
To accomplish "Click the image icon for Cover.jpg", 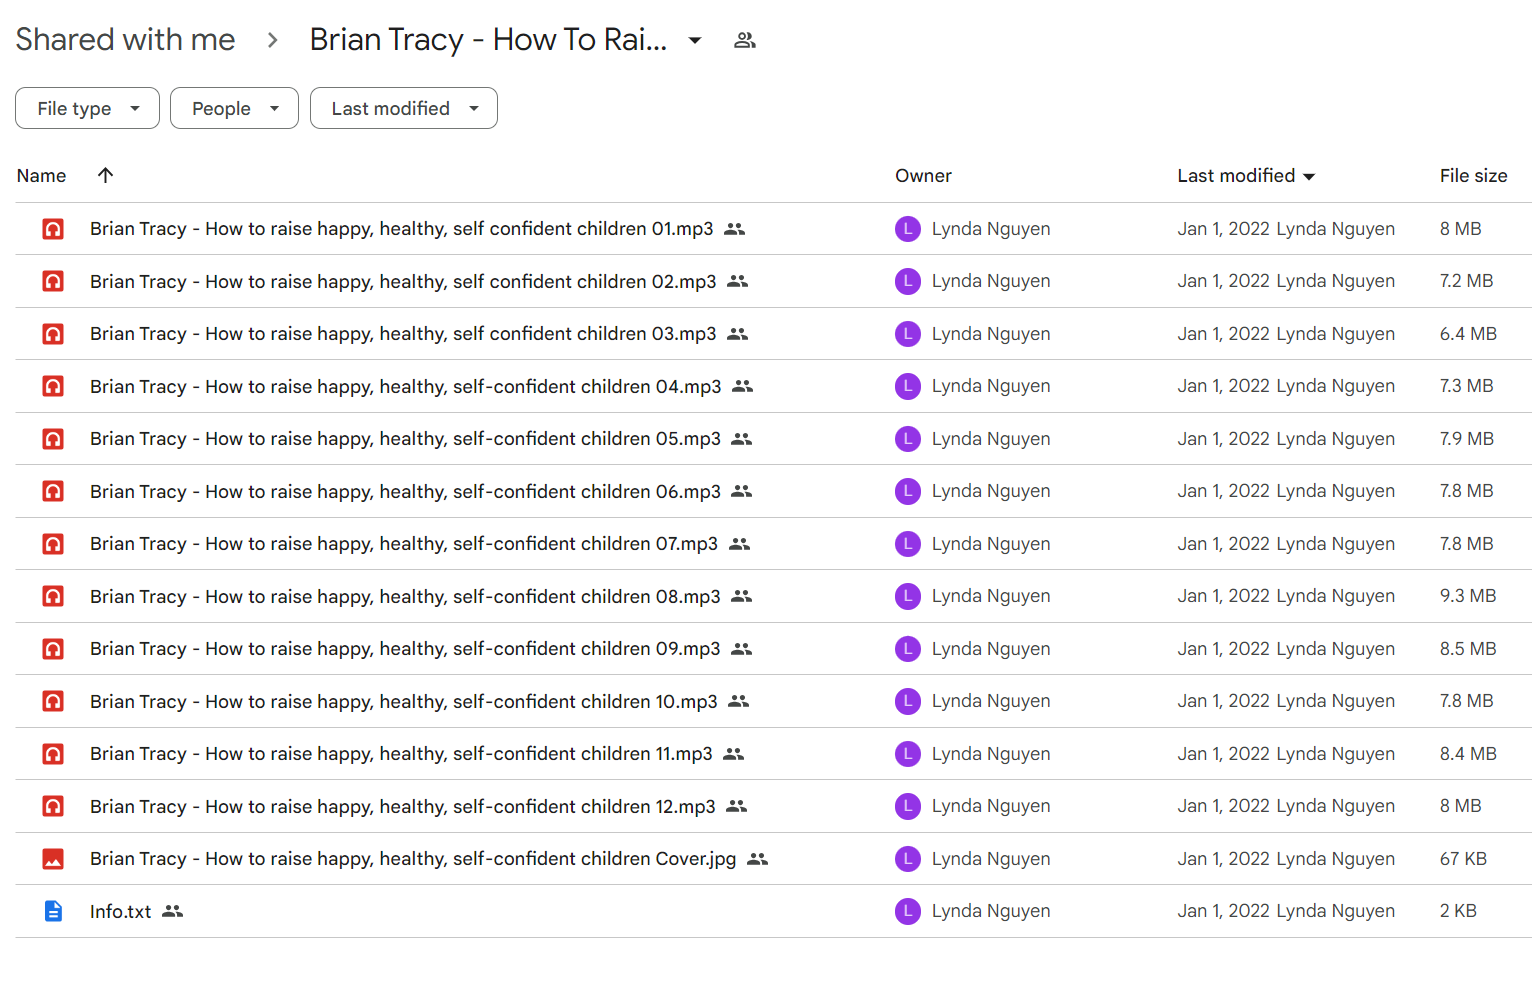I will coord(53,859).
